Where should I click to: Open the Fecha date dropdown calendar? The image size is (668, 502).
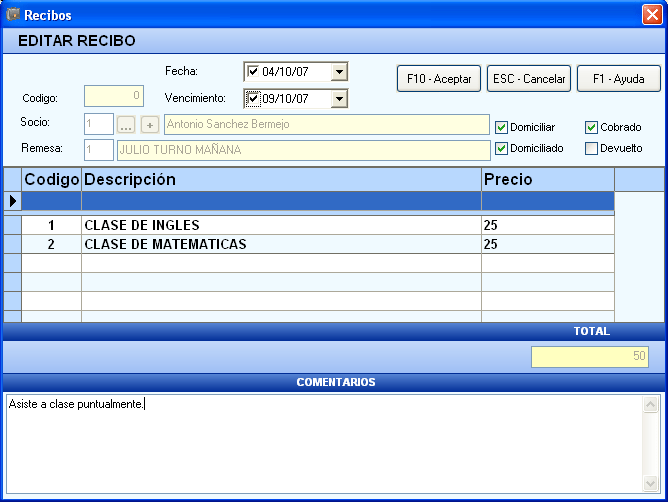coord(339,72)
